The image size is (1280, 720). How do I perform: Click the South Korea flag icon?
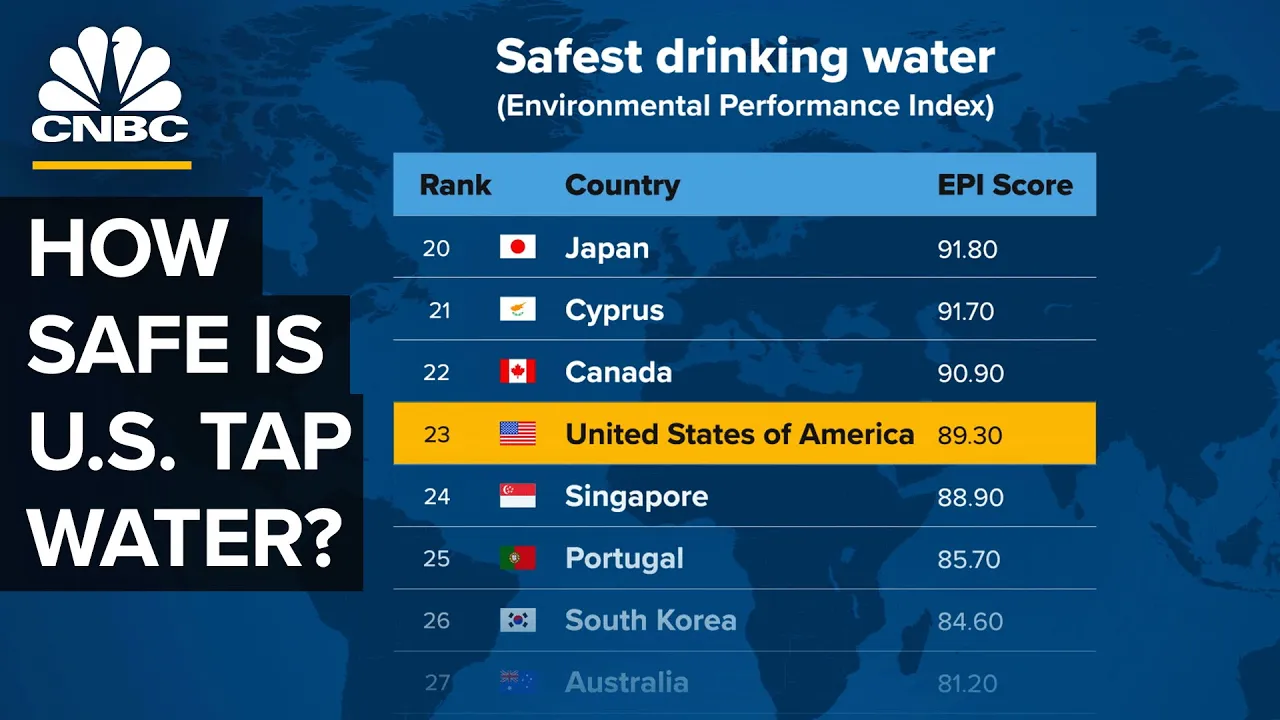pyautogui.click(x=517, y=620)
